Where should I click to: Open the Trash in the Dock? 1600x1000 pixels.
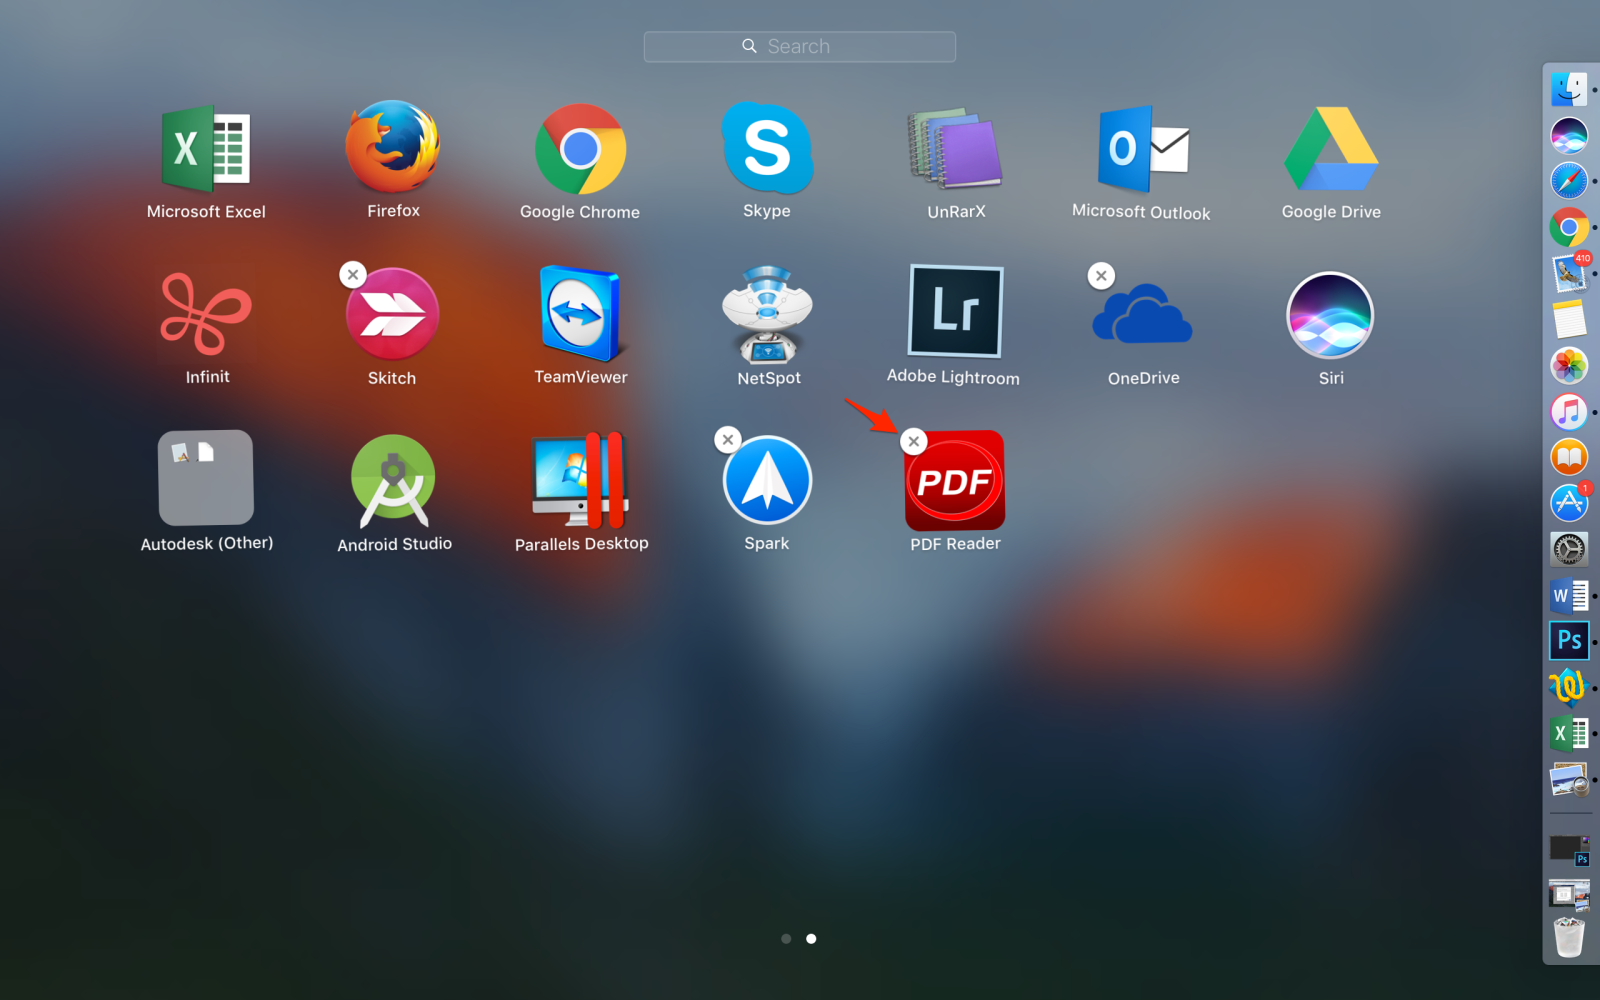[x=1569, y=937]
